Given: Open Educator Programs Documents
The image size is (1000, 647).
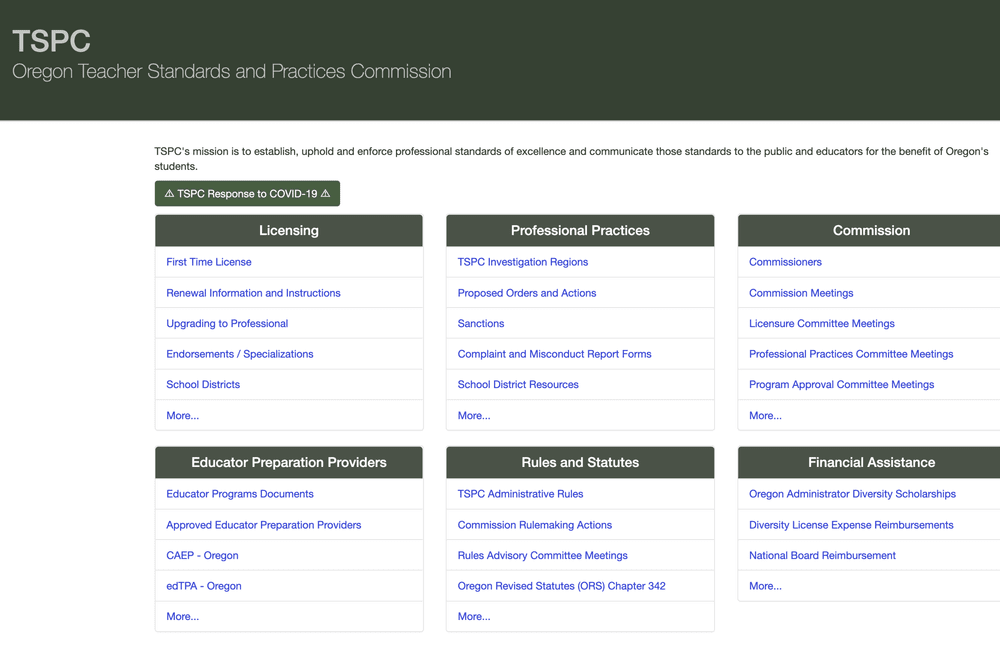Looking at the screenshot, I should [x=240, y=494].
